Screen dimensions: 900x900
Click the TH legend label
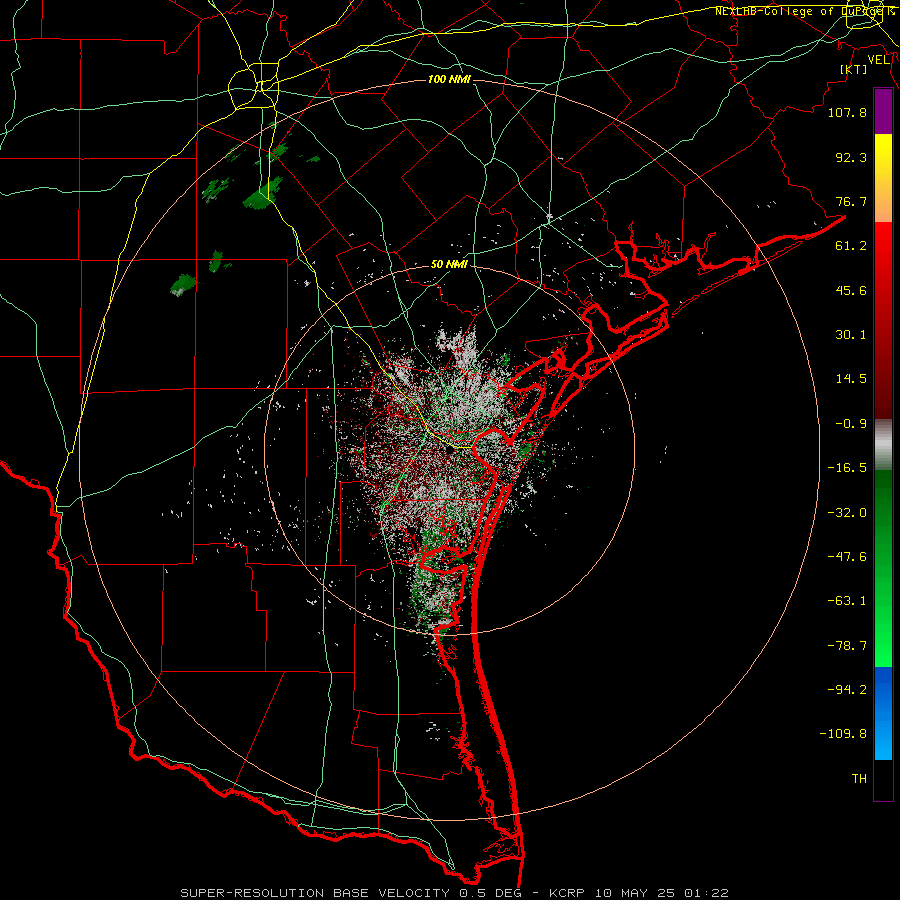(x=859, y=779)
